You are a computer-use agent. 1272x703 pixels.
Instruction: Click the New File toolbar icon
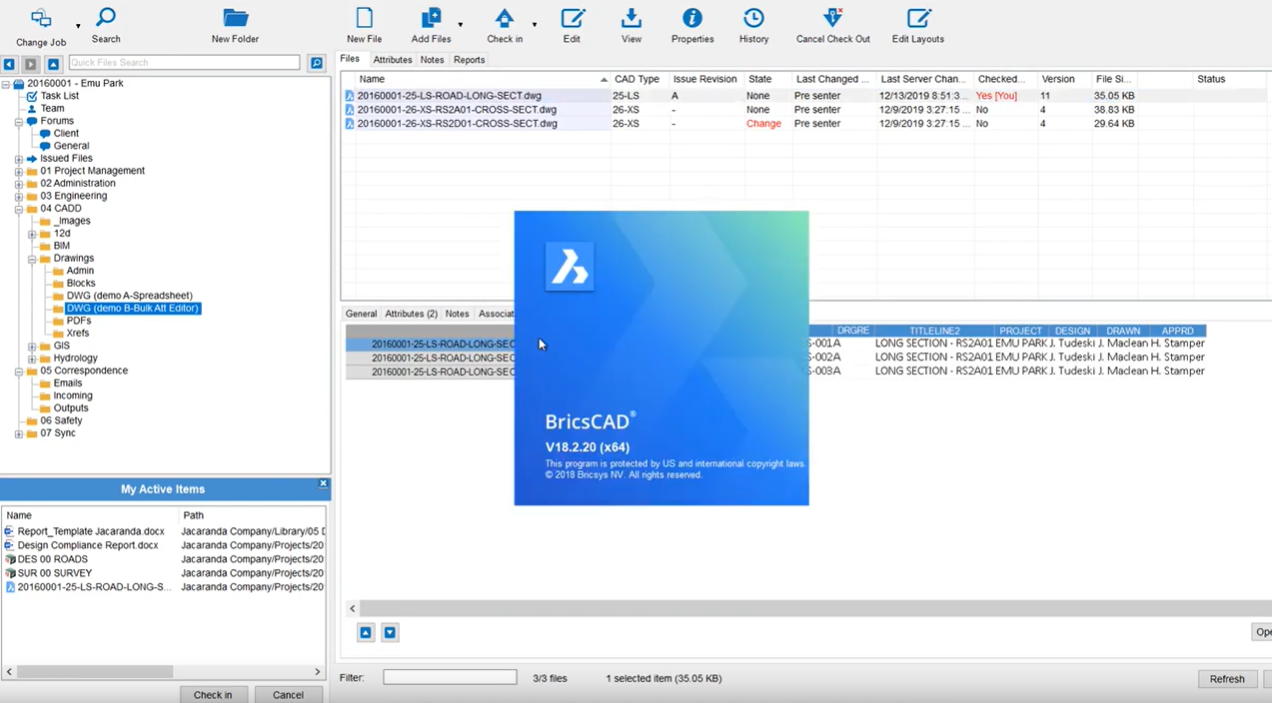coord(364,18)
